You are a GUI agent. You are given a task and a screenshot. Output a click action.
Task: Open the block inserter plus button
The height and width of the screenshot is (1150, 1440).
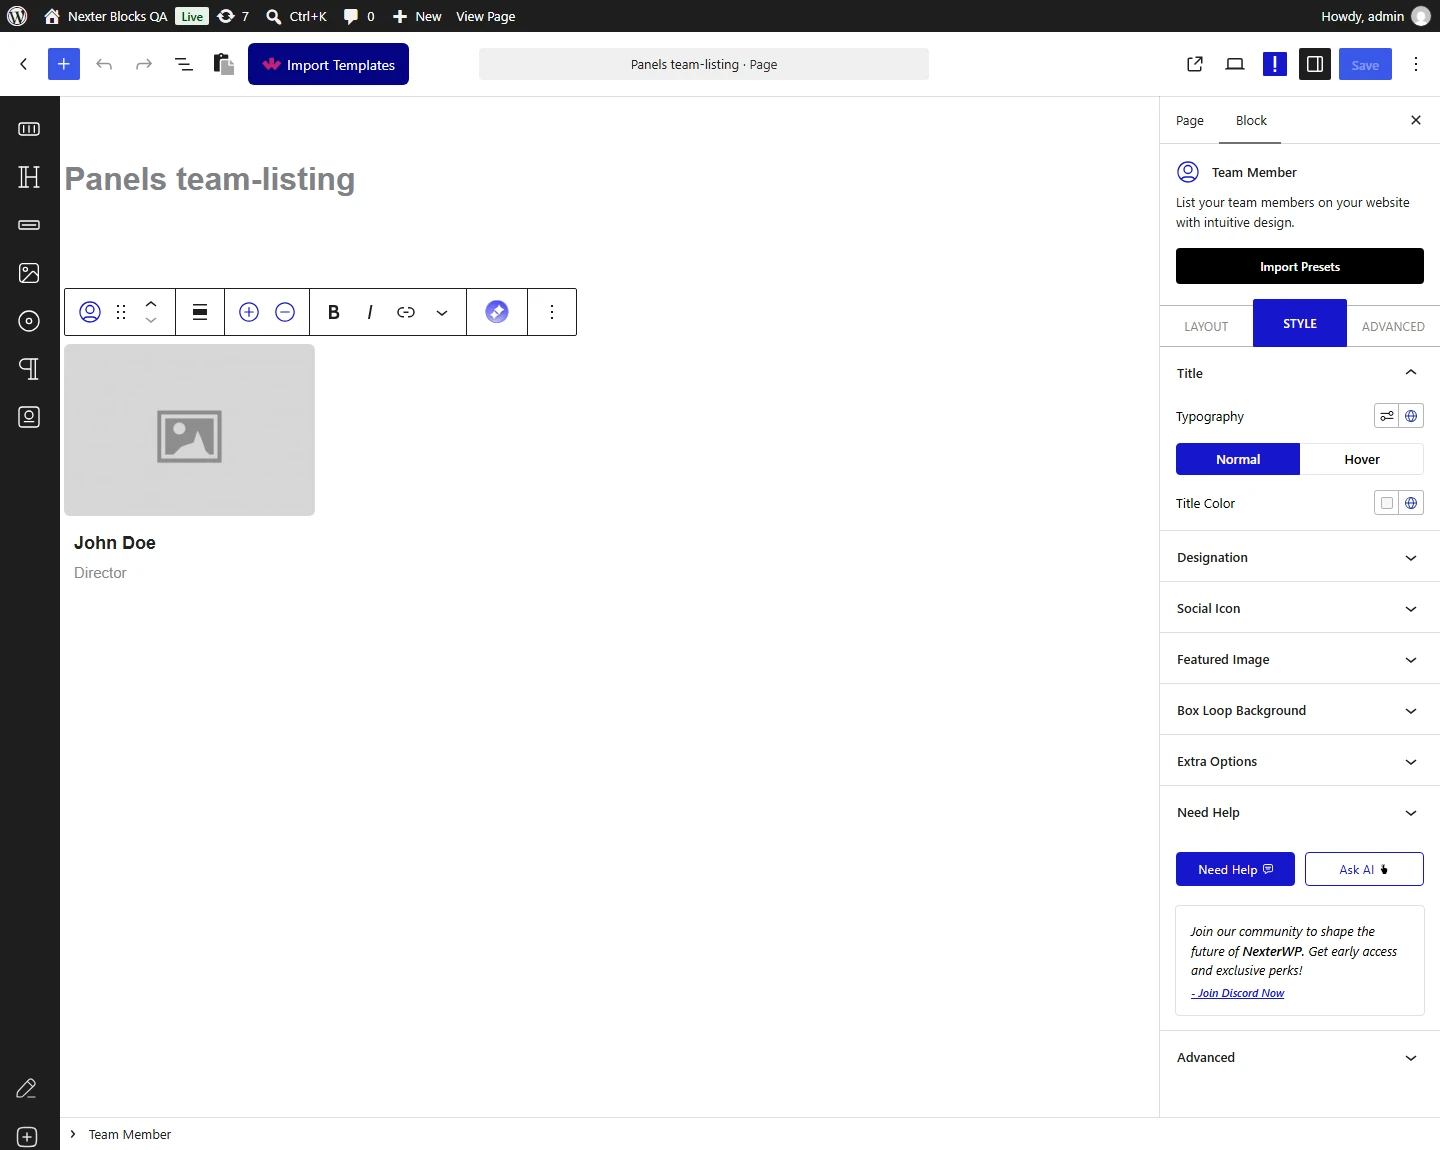click(x=63, y=64)
